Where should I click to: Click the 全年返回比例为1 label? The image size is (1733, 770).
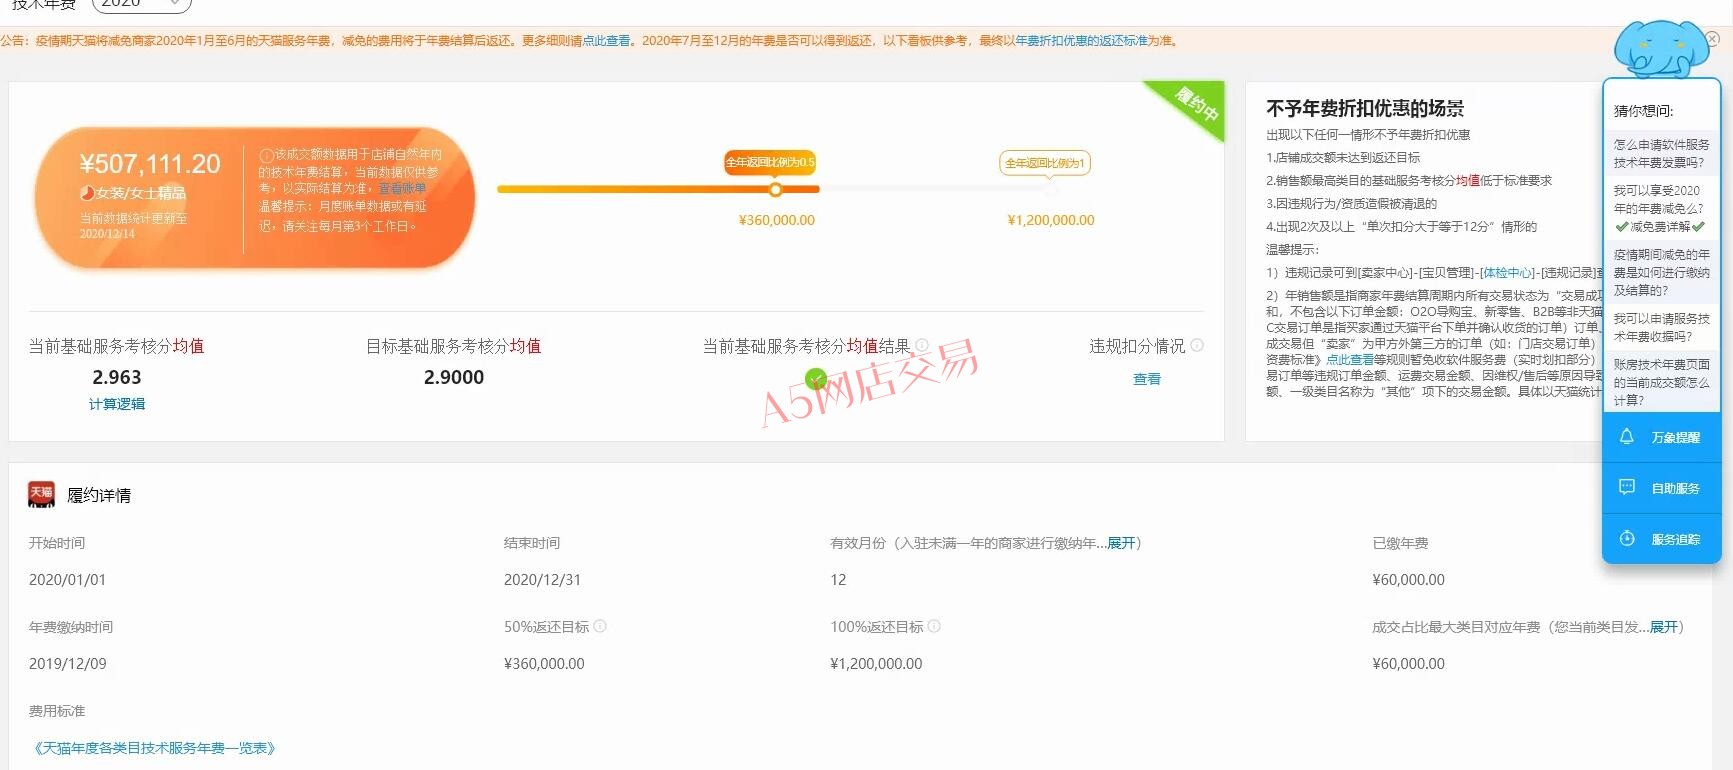pos(1045,163)
